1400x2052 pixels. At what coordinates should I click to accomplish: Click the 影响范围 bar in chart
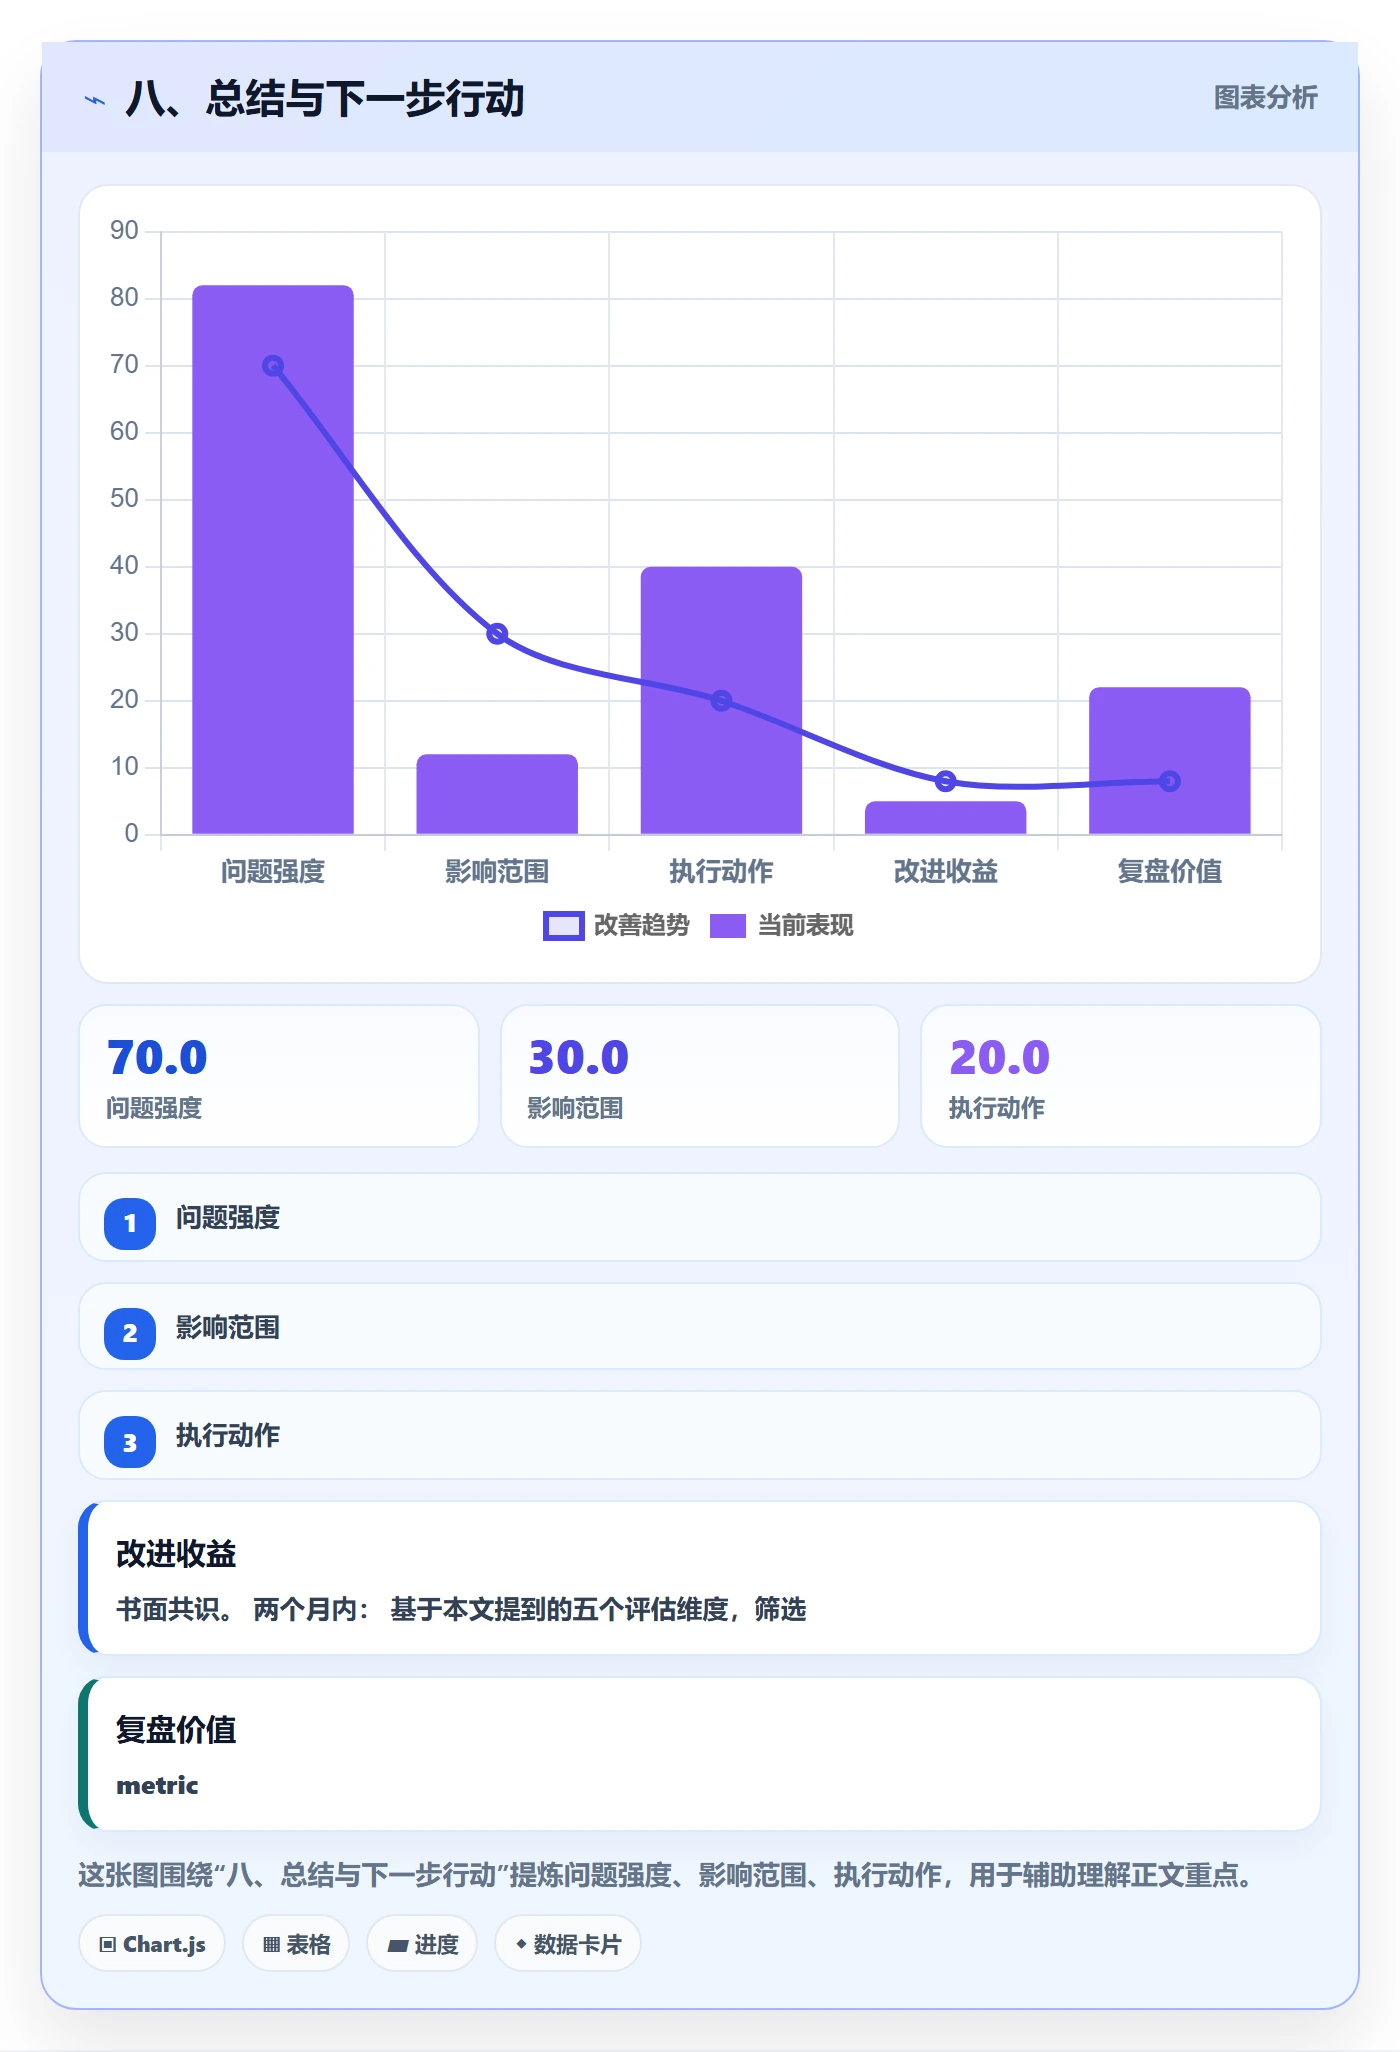(x=497, y=794)
